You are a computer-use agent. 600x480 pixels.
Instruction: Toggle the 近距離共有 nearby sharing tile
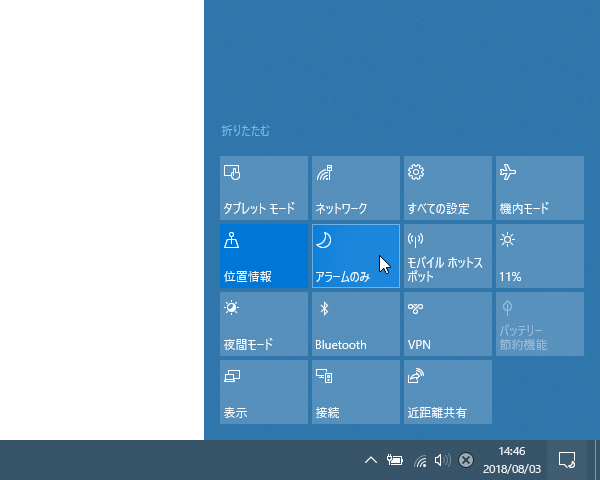coord(448,392)
